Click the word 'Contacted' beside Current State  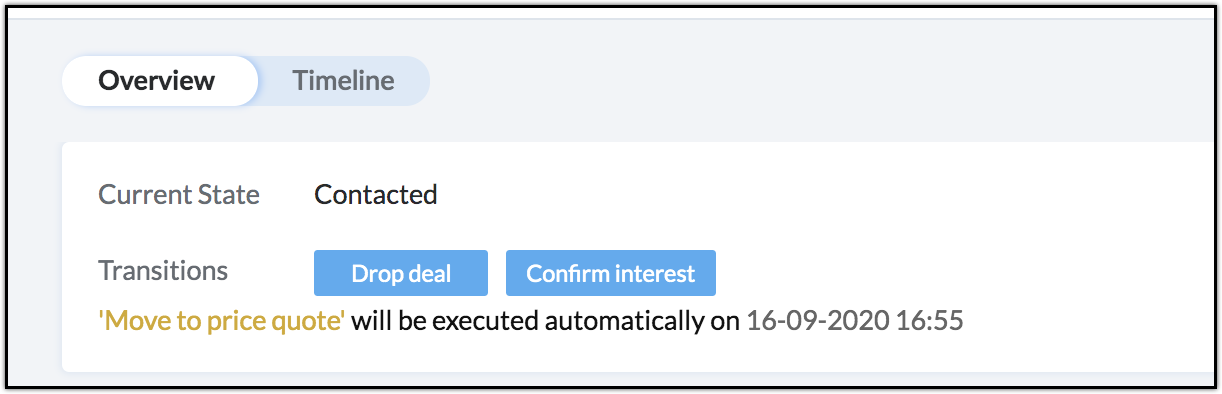376,194
